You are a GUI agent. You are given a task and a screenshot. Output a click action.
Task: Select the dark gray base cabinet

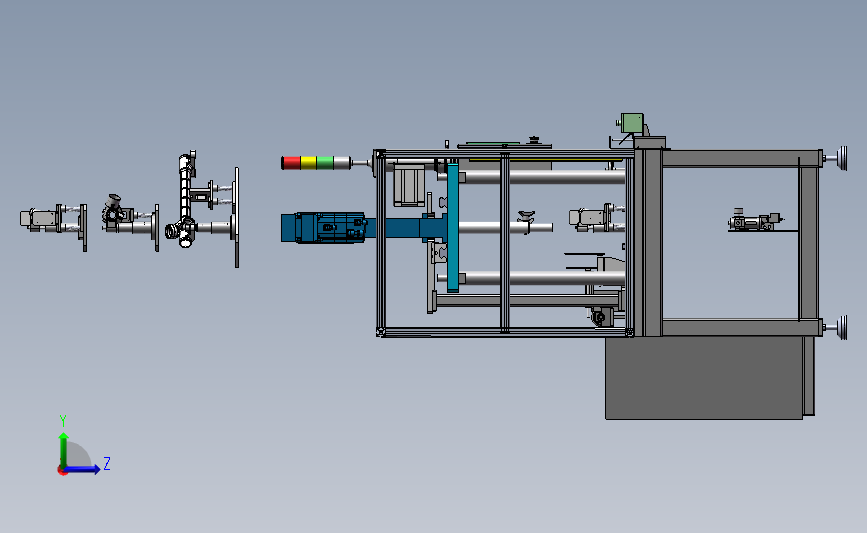[x=704, y=378]
